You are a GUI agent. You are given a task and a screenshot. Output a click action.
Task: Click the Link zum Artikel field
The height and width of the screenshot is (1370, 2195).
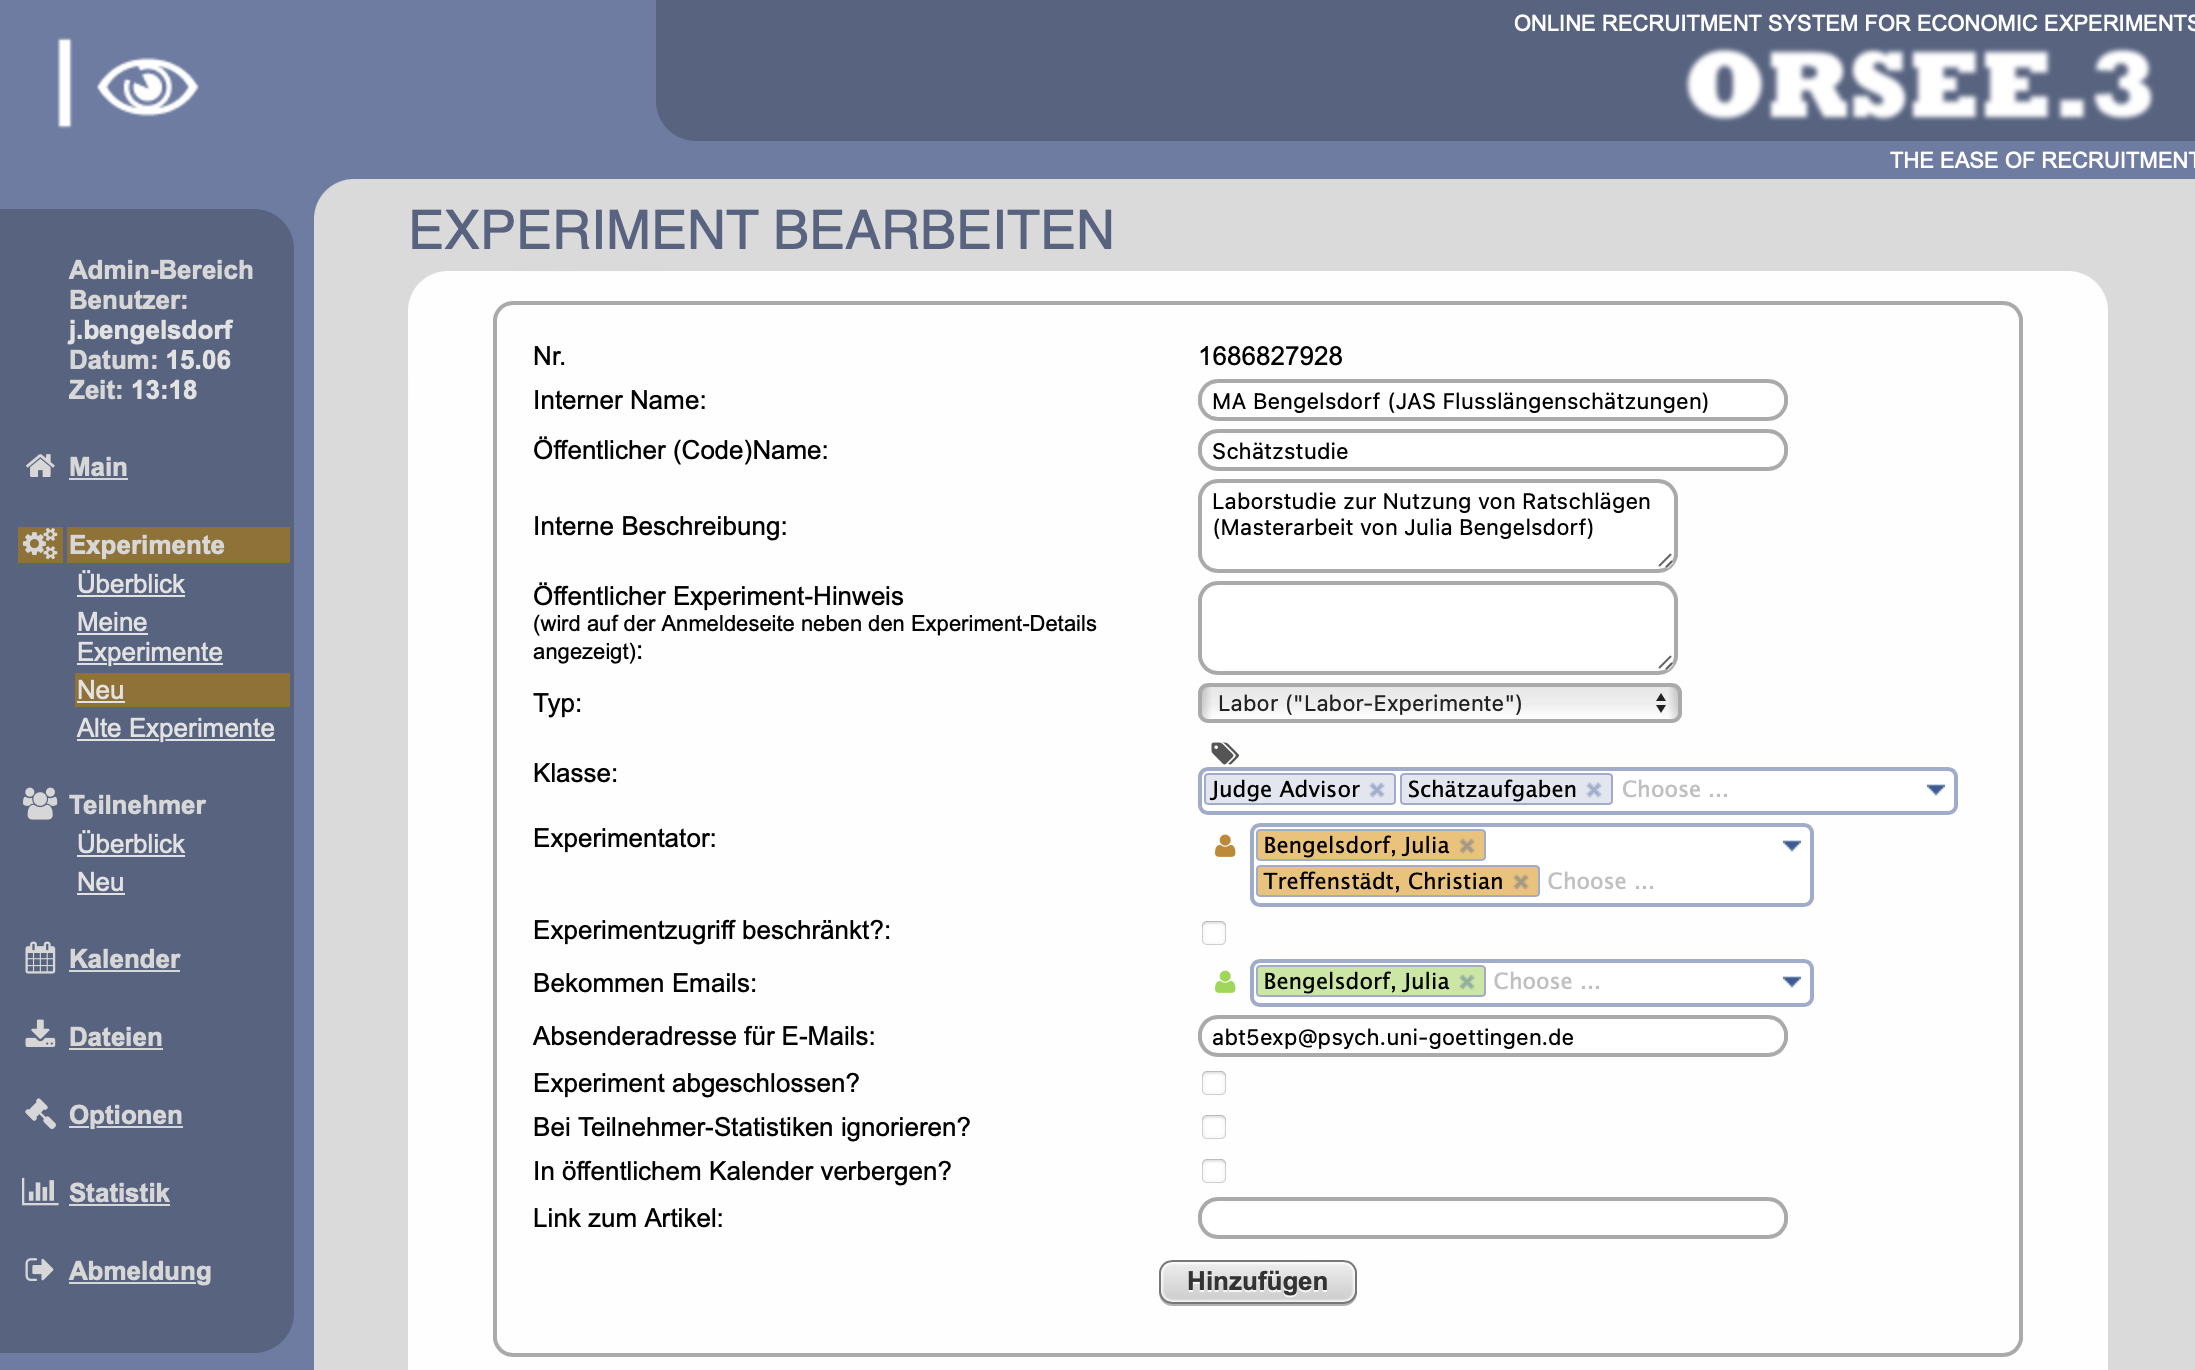(1492, 1218)
